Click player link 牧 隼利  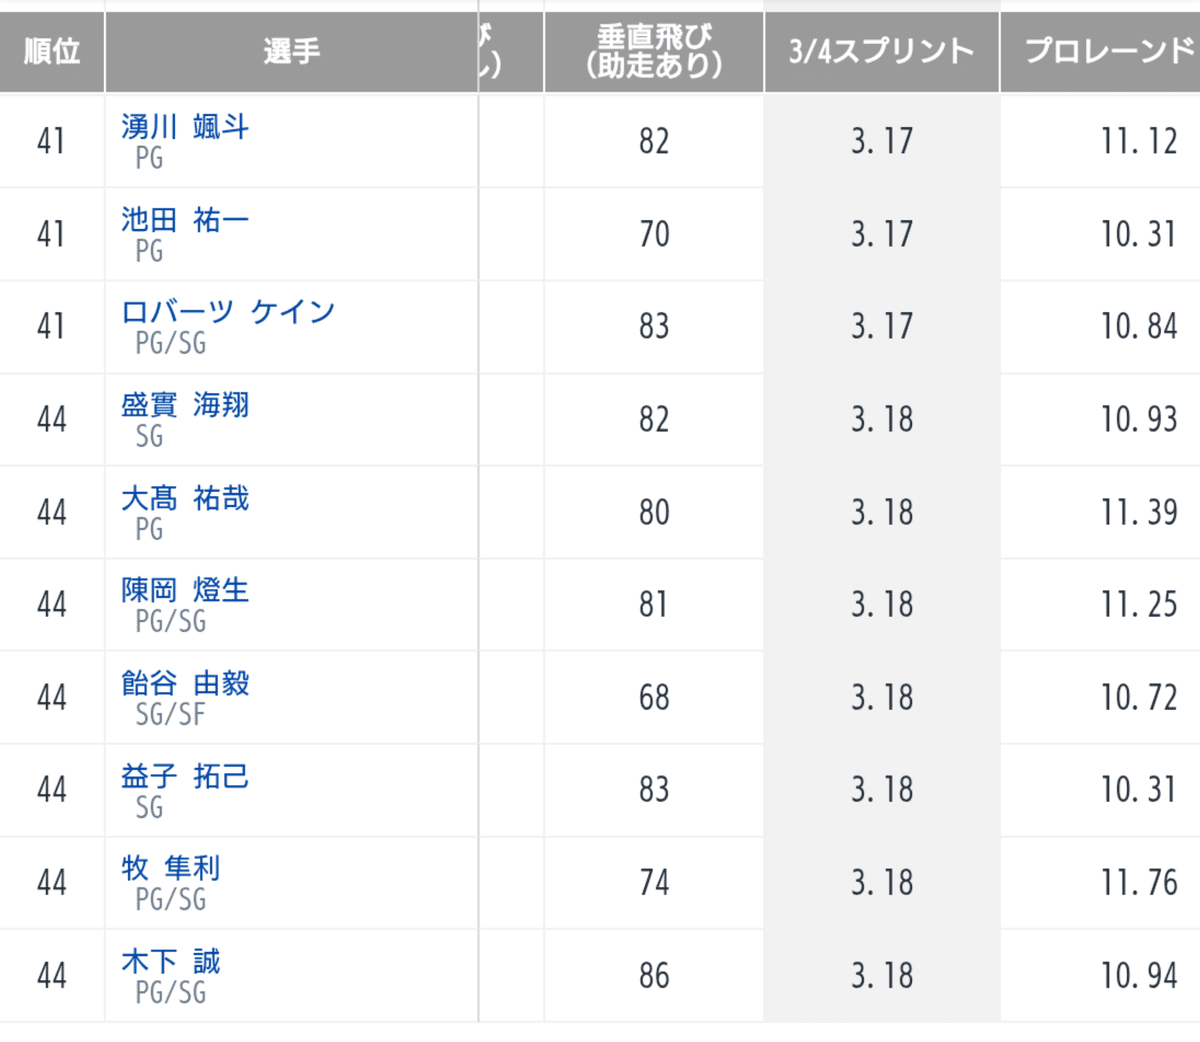pyautogui.click(x=170, y=868)
